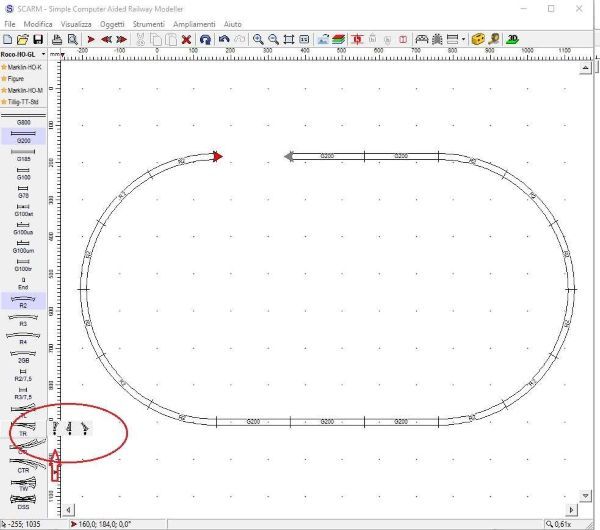600x530 pixels.
Task: Switch to the 3D view icon
Action: click(512, 39)
